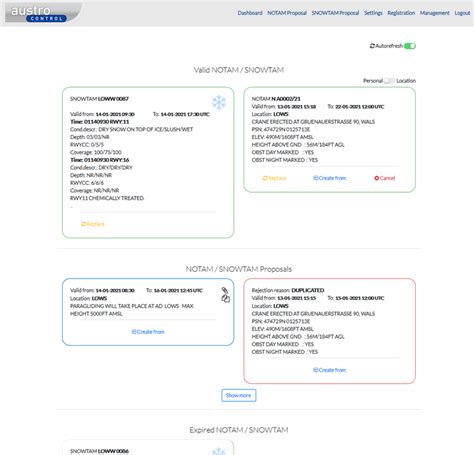Log out via Logout link

(462, 13)
